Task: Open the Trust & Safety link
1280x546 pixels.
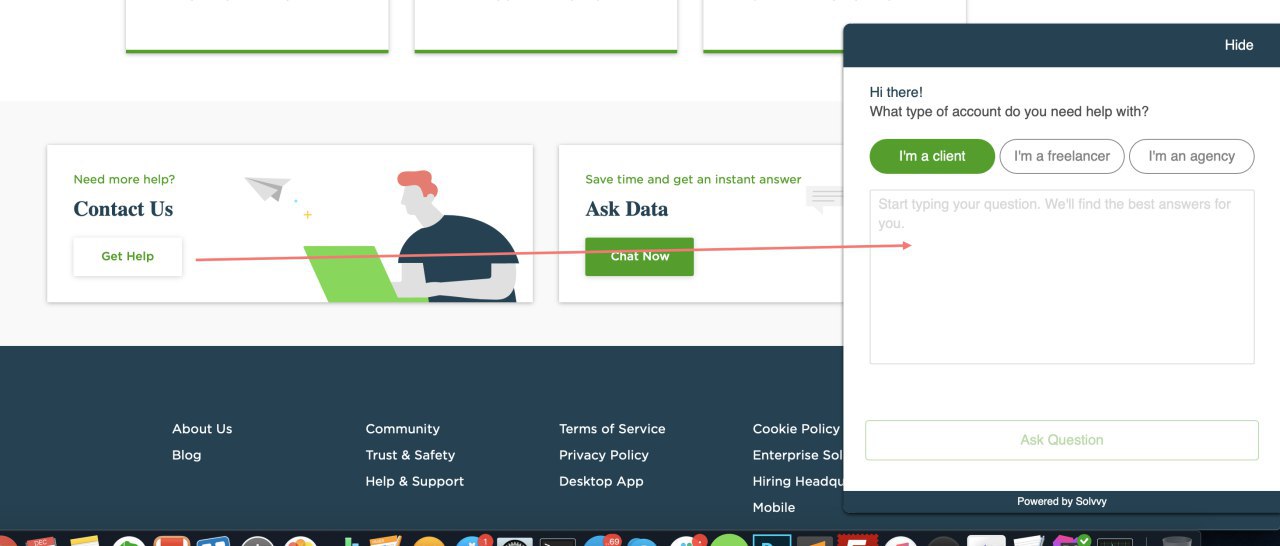Action: tap(410, 455)
